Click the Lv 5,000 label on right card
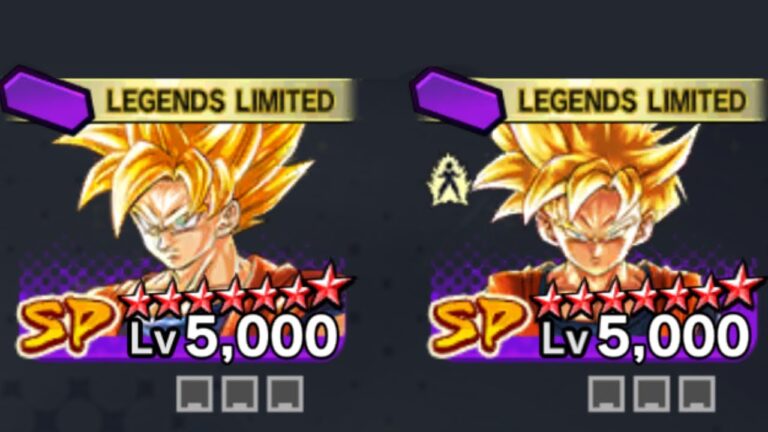 coord(645,337)
